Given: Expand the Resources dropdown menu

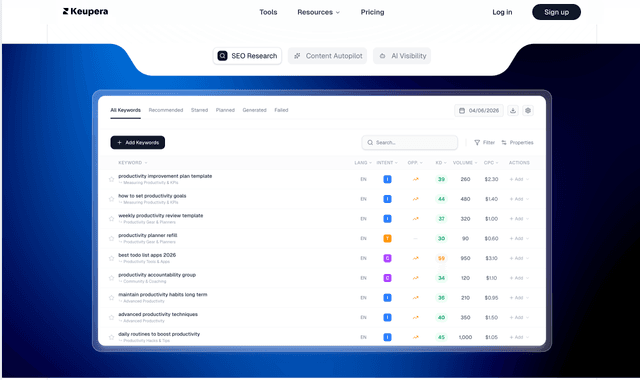Looking at the screenshot, I should click(318, 12).
